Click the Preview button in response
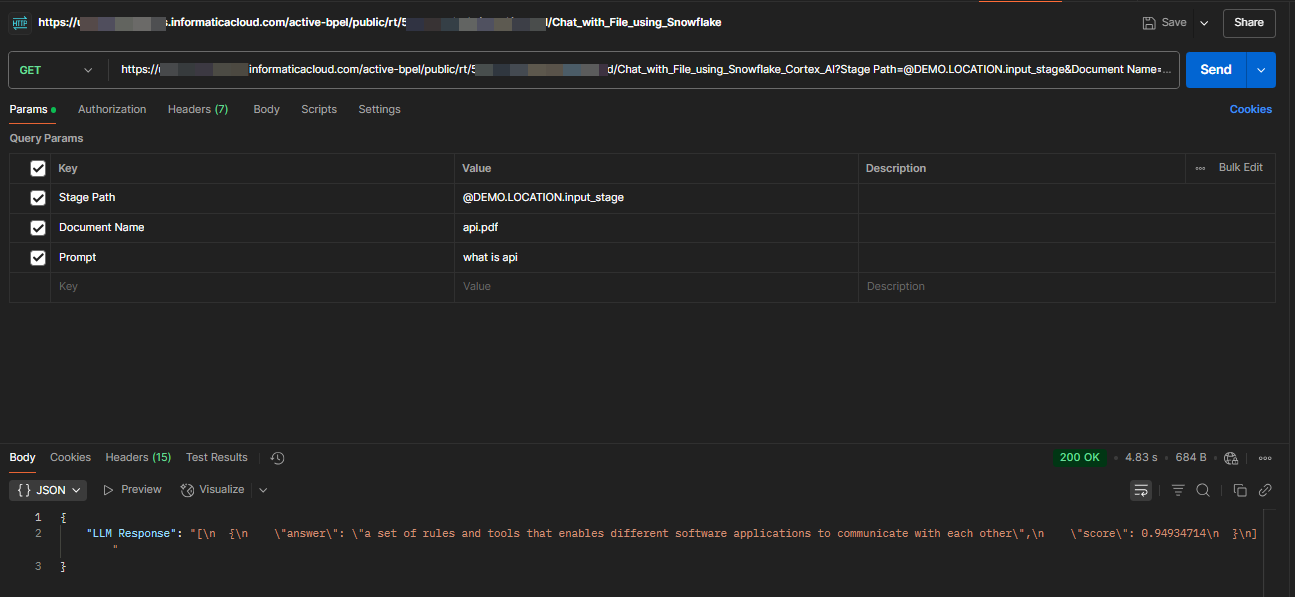 coord(132,490)
